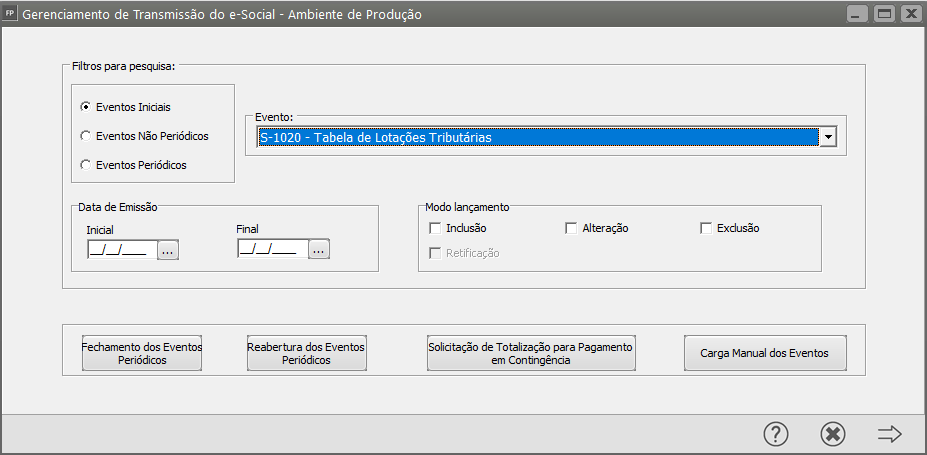
Task: Open date picker for Final date
Action: point(318,250)
